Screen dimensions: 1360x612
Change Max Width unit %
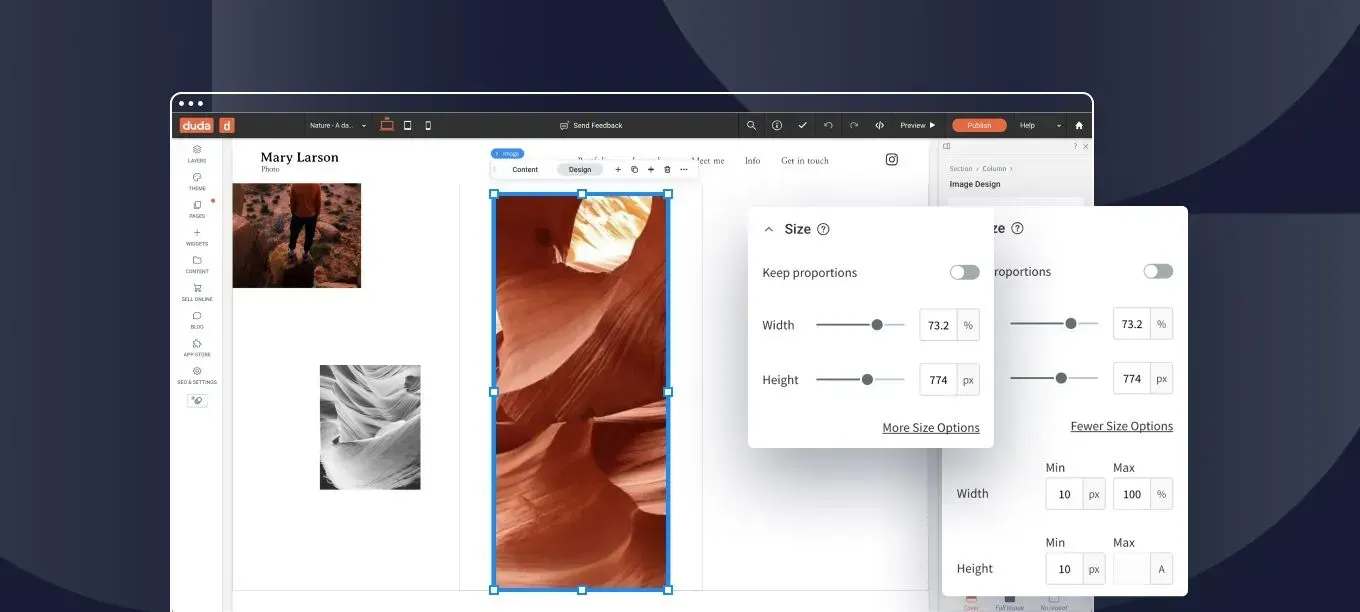[1161, 494]
